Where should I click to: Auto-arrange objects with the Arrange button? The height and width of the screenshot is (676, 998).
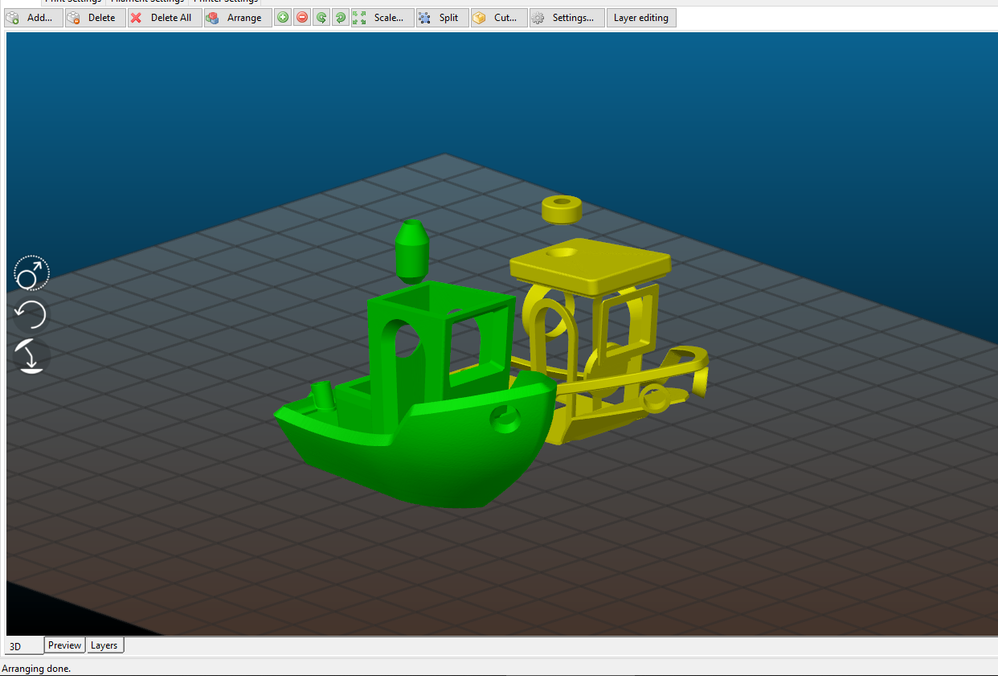pos(238,18)
